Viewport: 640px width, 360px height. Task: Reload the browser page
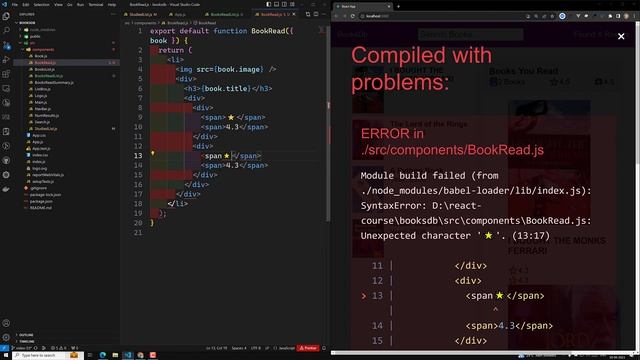tap(353, 16)
